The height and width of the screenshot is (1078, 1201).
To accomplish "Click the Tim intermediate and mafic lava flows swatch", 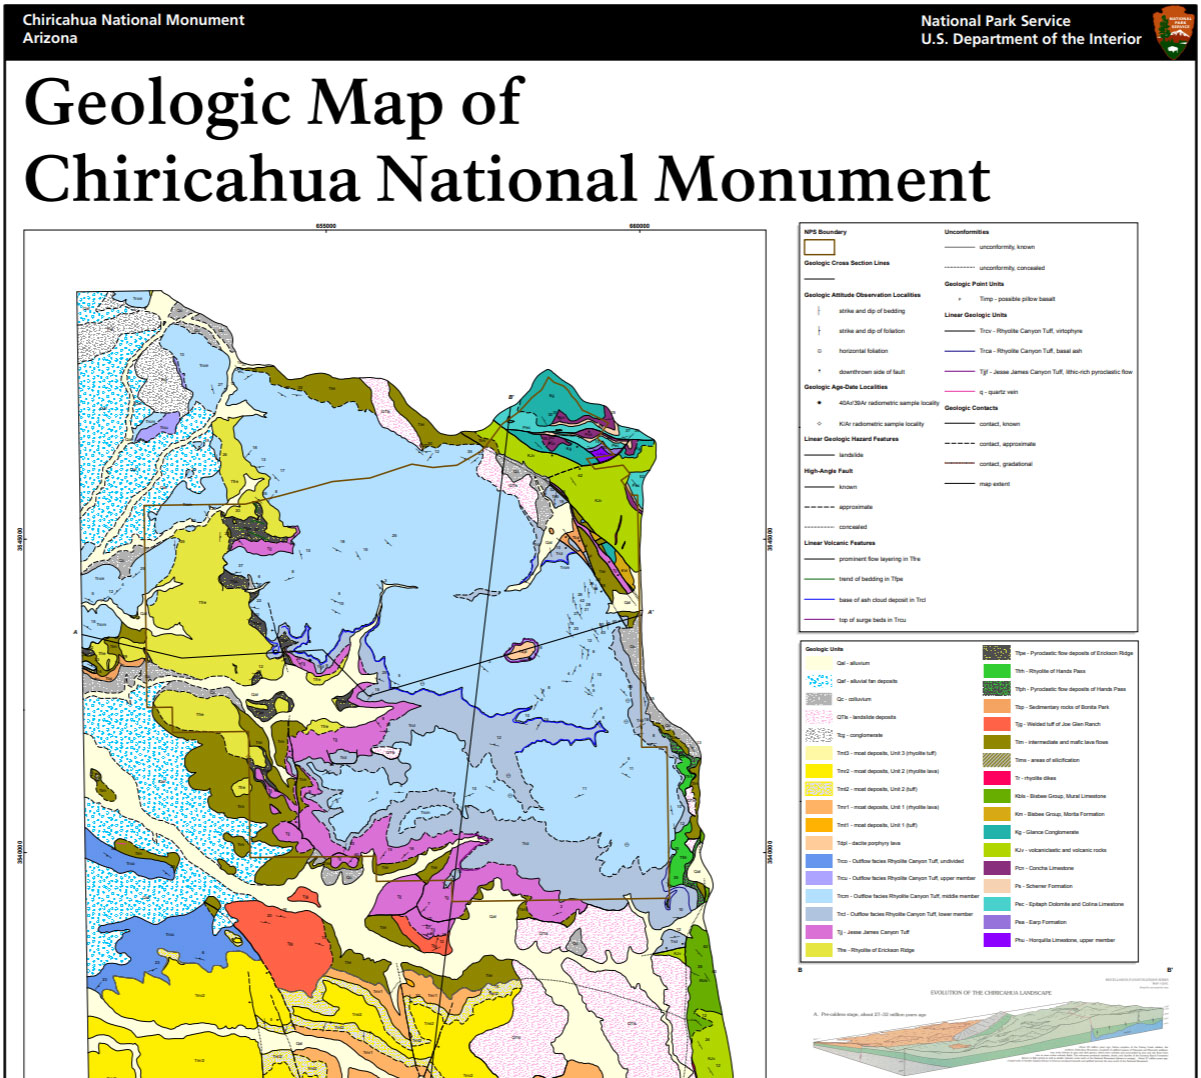I will tap(997, 742).
